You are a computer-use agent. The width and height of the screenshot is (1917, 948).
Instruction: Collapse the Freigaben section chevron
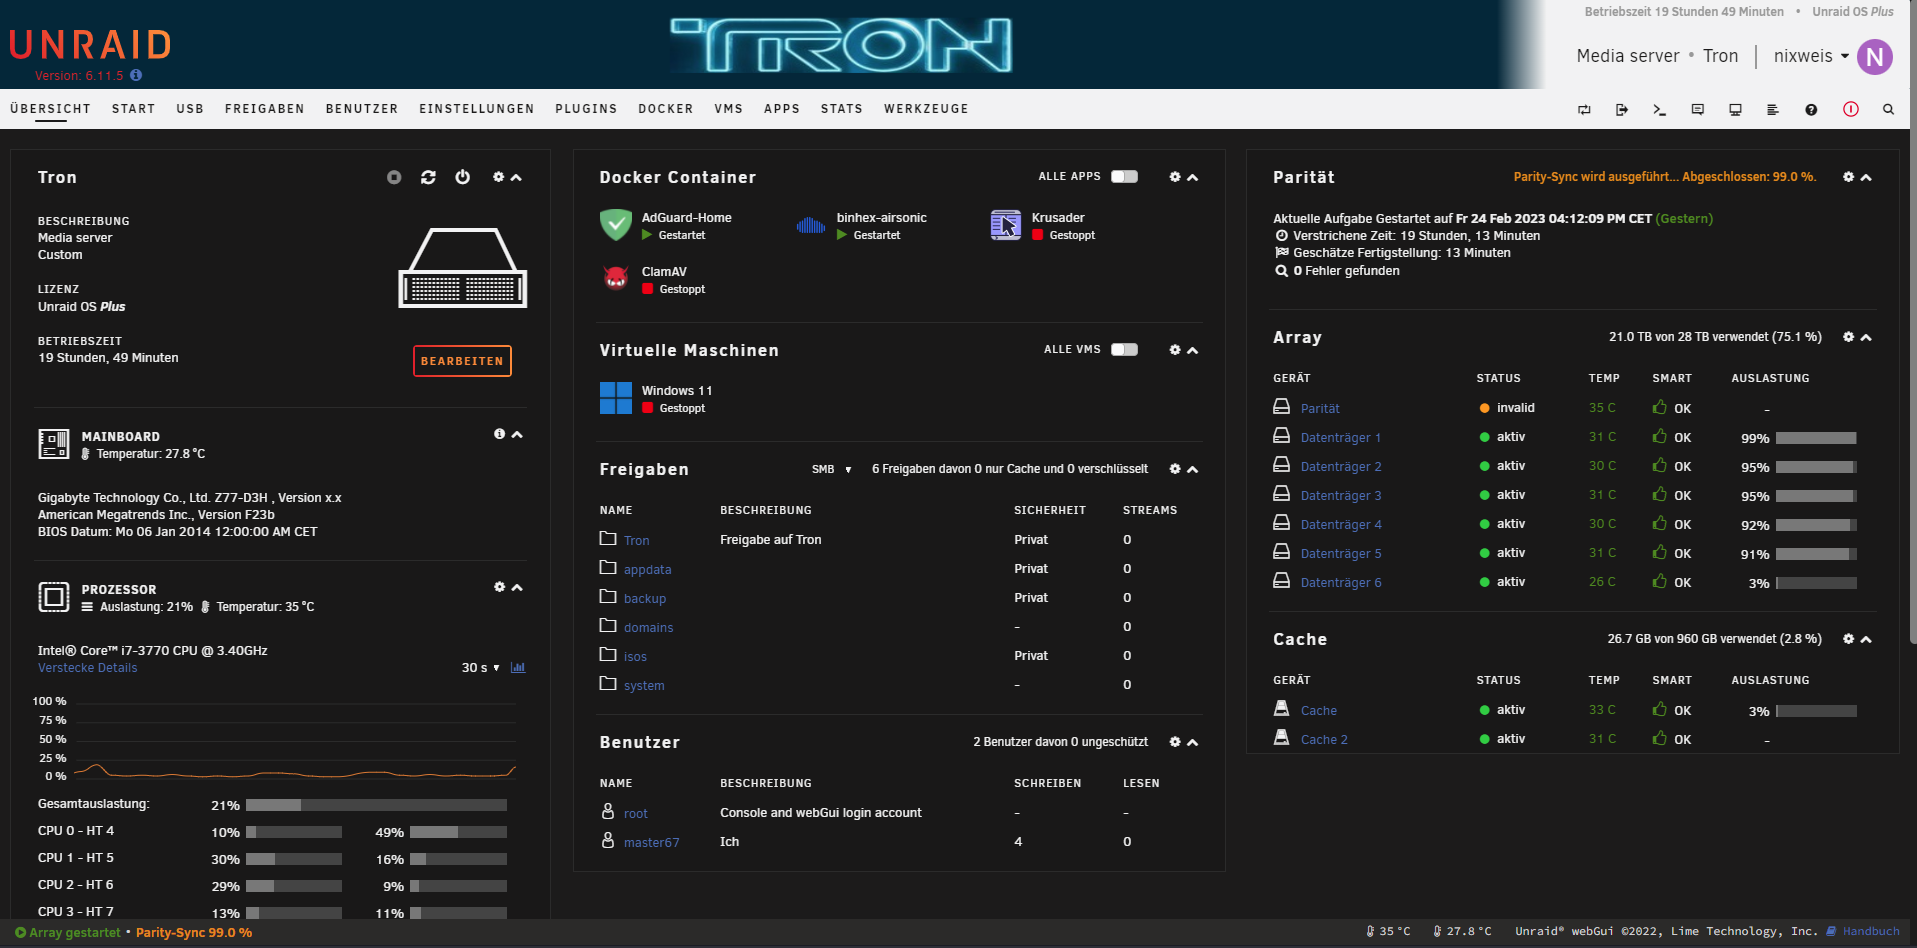click(1192, 470)
